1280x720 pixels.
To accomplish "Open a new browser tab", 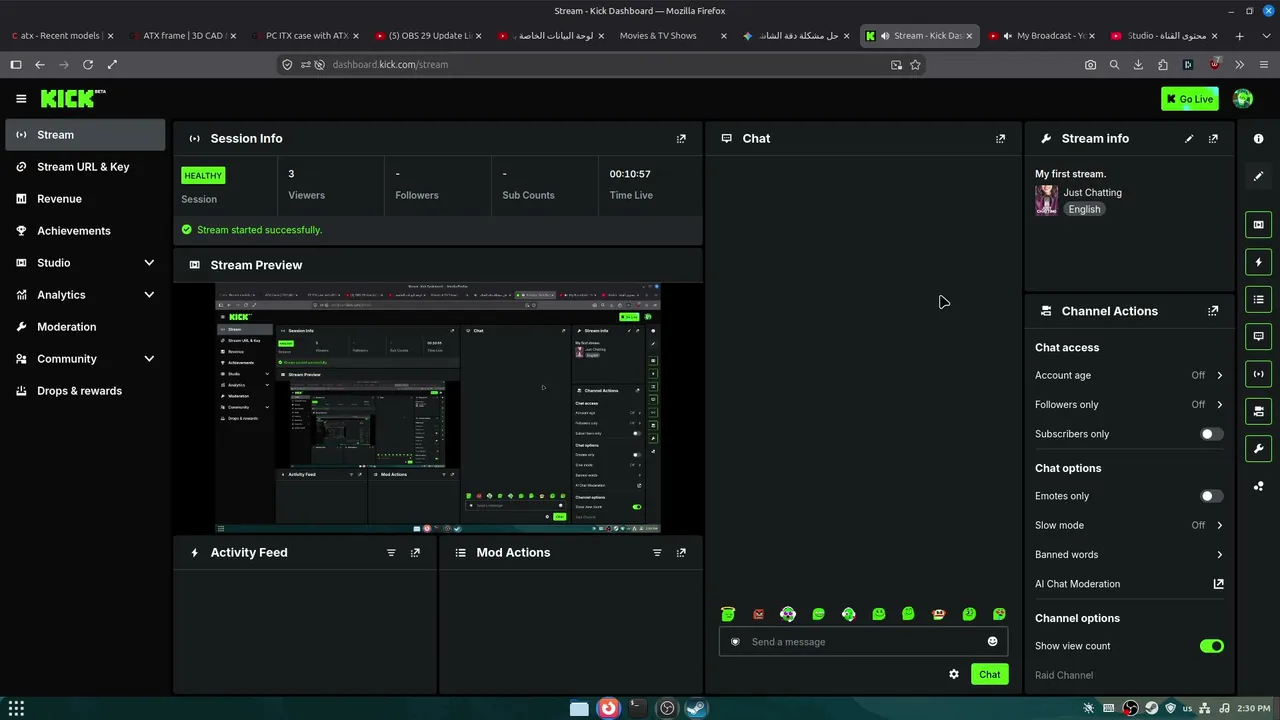I will point(1240,36).
